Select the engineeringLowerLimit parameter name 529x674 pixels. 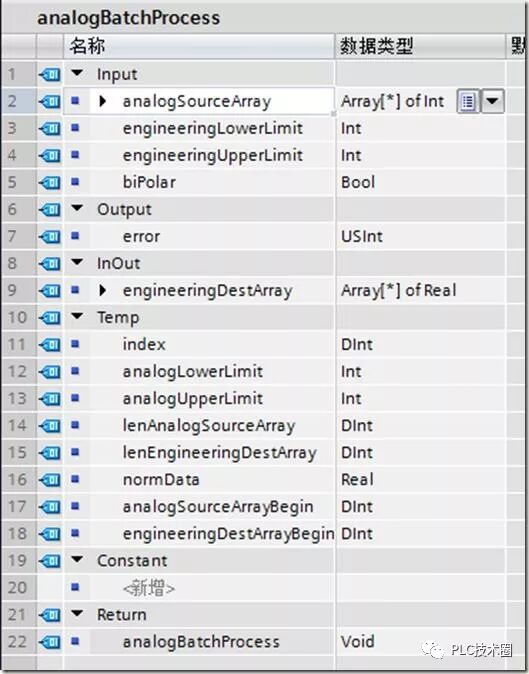(x=213, y=129)
